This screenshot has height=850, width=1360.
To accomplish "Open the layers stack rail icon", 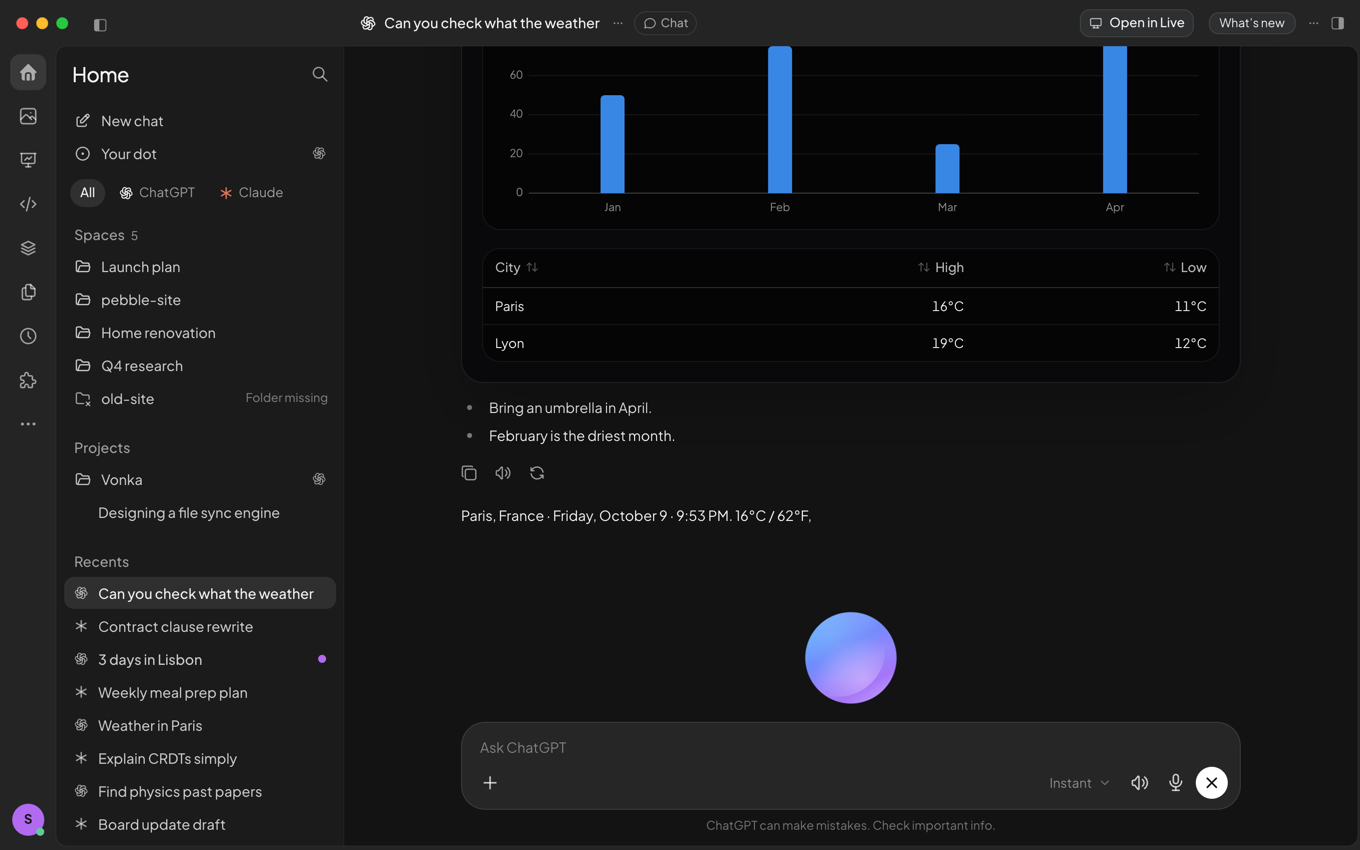I will [x=28, y=248].
